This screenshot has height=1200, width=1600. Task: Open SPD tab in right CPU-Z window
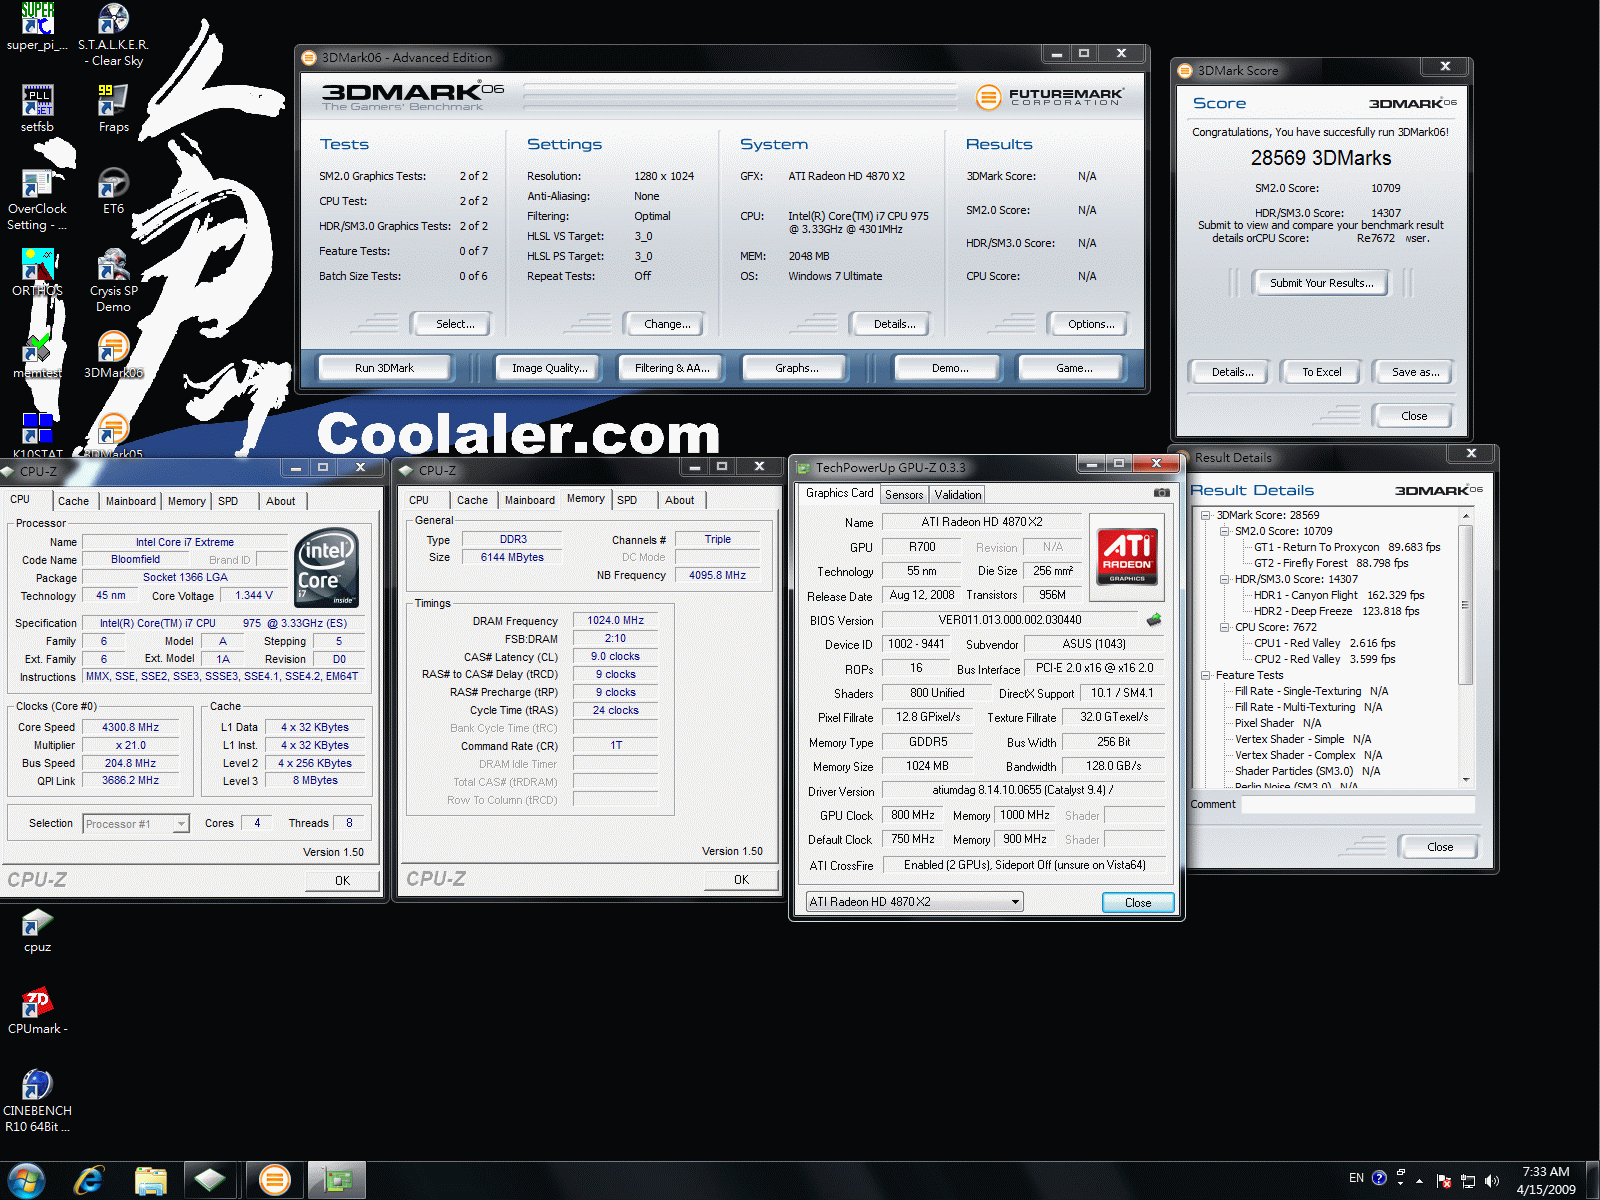[627, 500]
